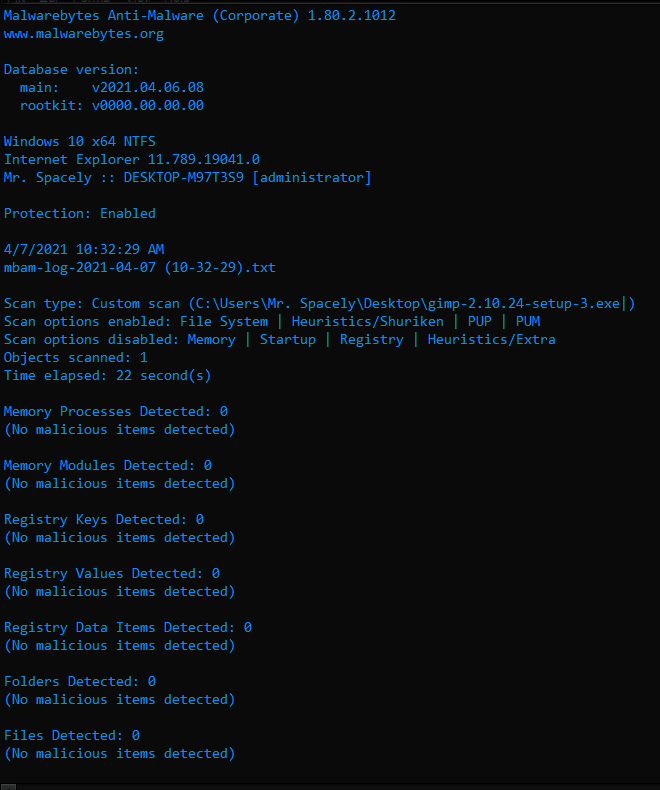The height and width of the screenshot is (790, 660).
Task: Click the main database version v2021.04.06.08
Action: [x=148, y=88]
